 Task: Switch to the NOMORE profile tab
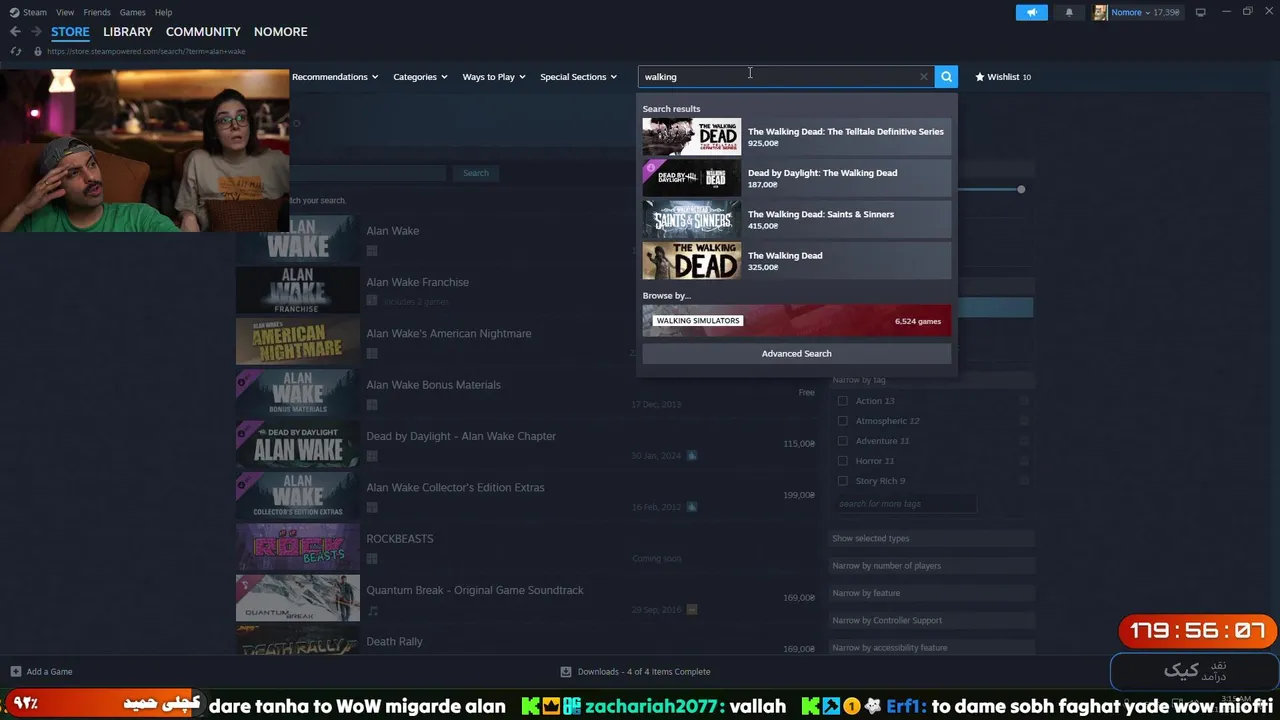coord(281,32)
